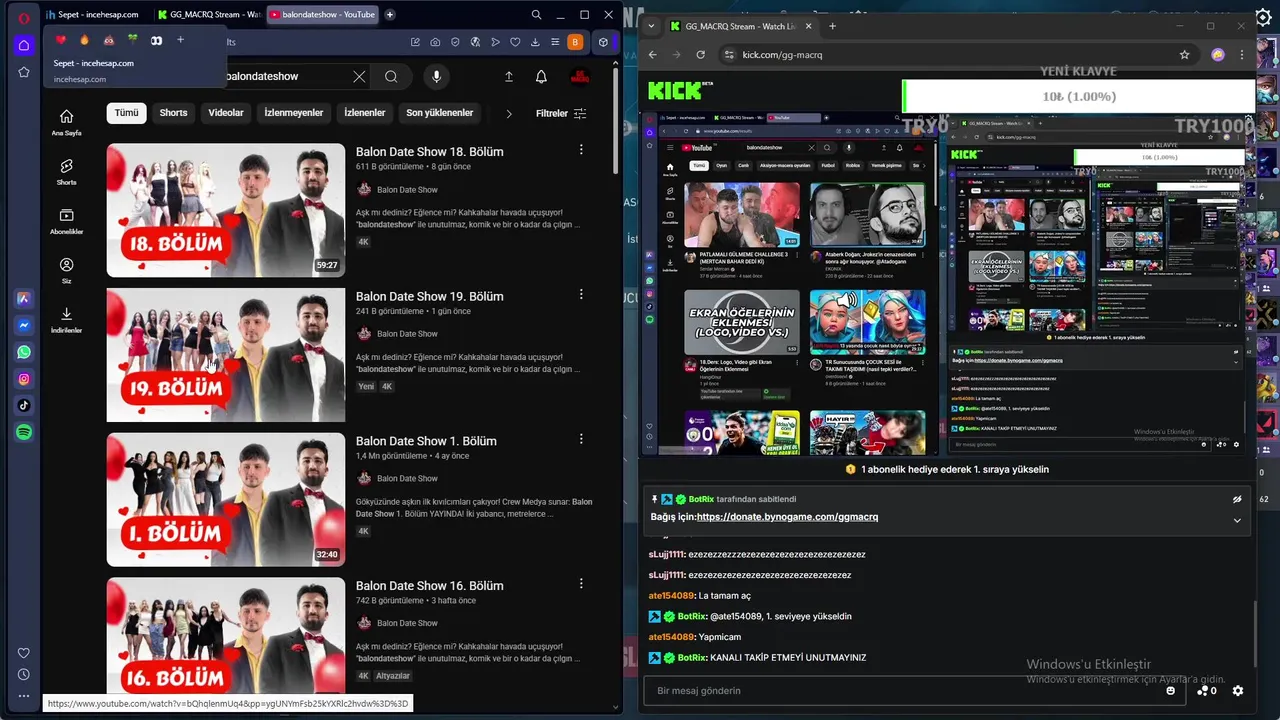Open Instagram in Opera sidebar
The width and height of the screenshot is (1280, 720).
coord(24,379)
